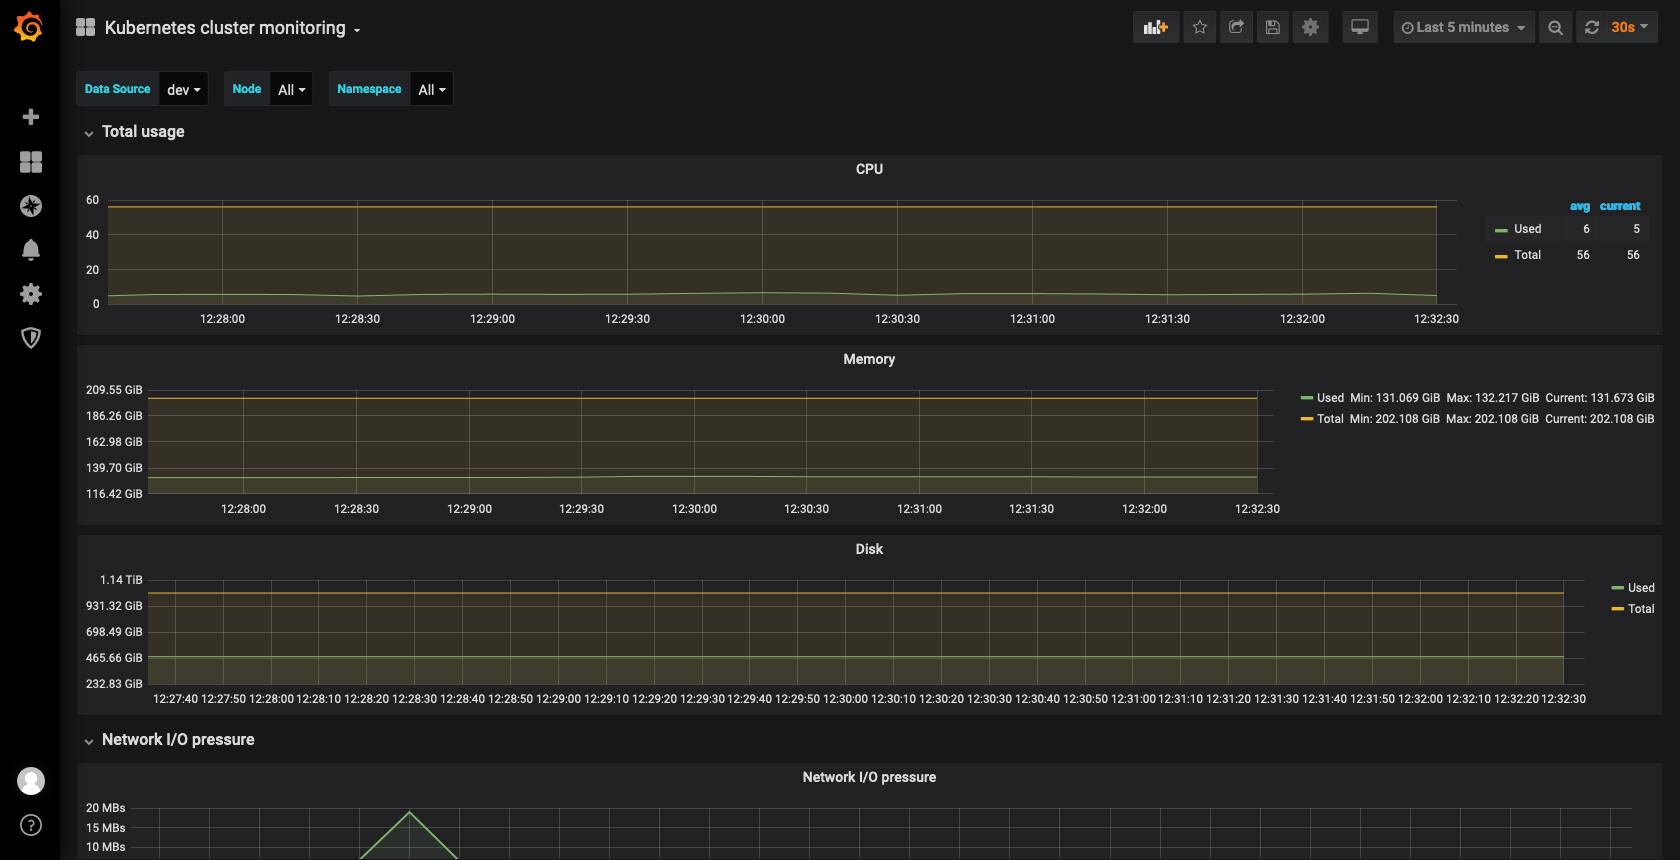1680x860 pixels.
Task: Open the 30s refresh interval menu
Action: point(1627,28)
